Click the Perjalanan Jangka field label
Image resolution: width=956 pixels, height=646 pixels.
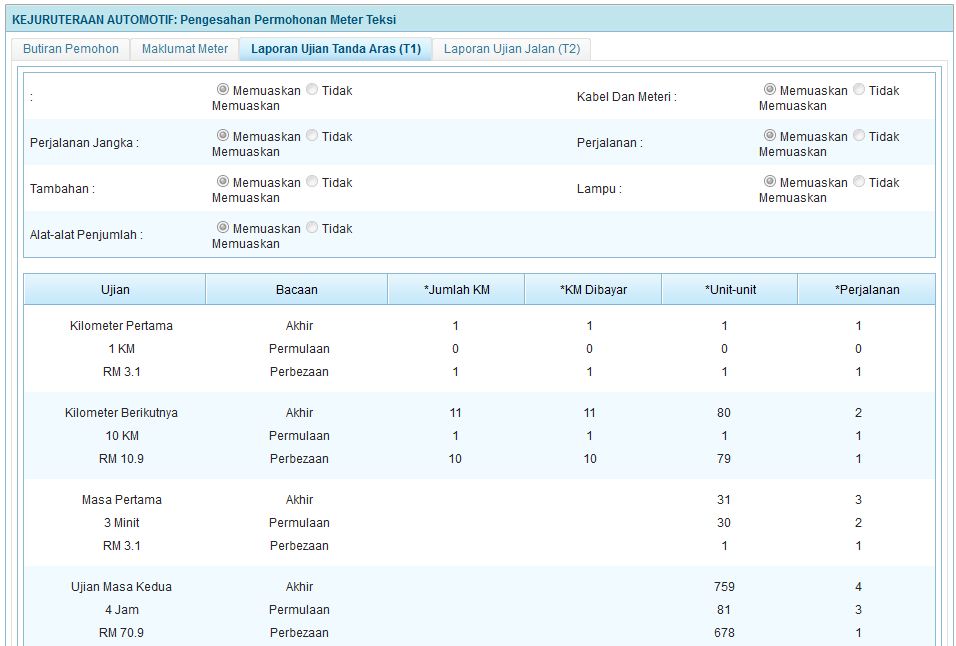[84, 143]
